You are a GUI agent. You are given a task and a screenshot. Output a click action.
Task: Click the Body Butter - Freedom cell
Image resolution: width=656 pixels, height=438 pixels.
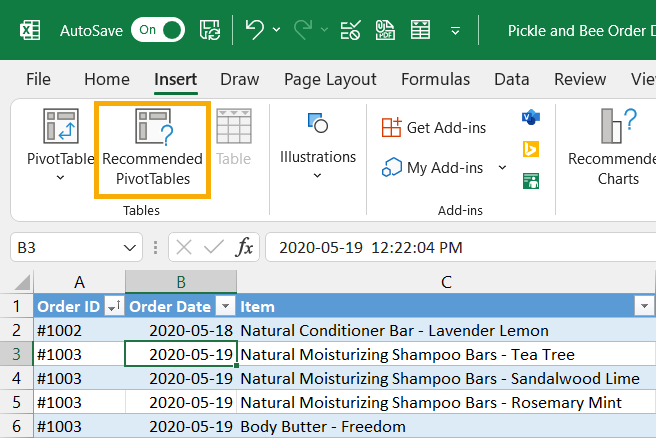tap(446, 426)
